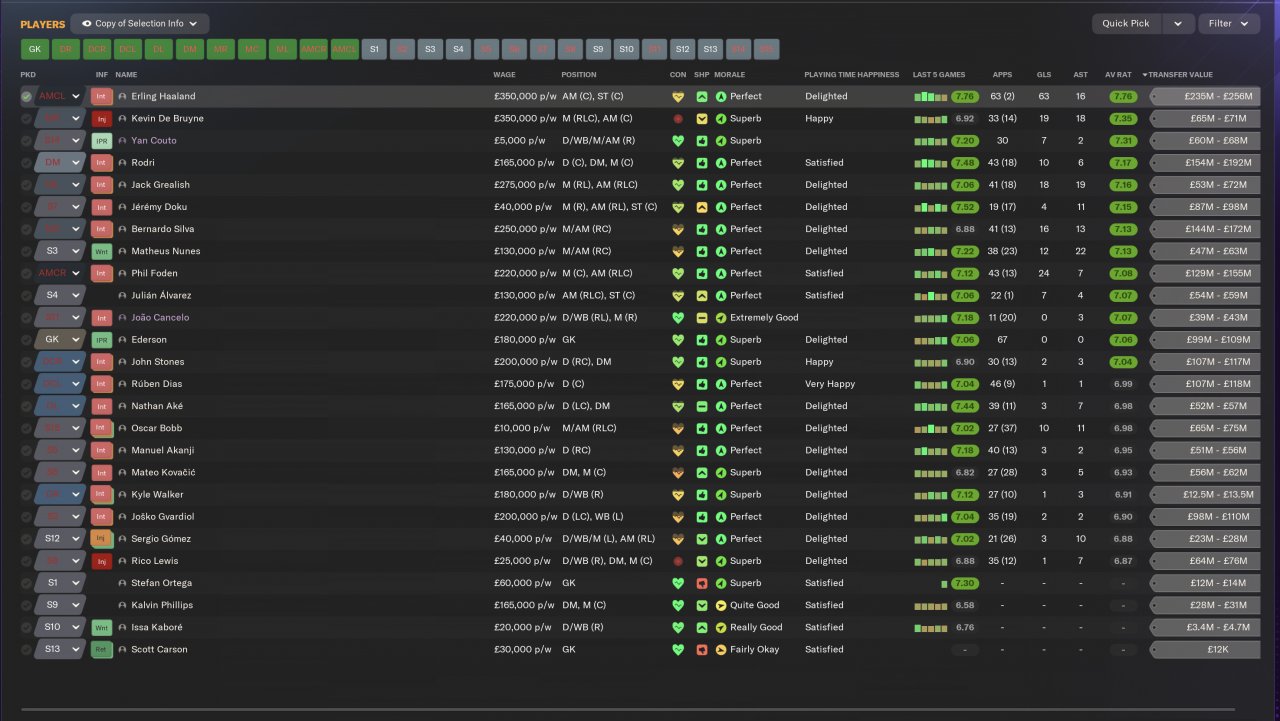Select the green GK position slot
The height and width of the screenshot is (721, 1280).
click(34, 49)
